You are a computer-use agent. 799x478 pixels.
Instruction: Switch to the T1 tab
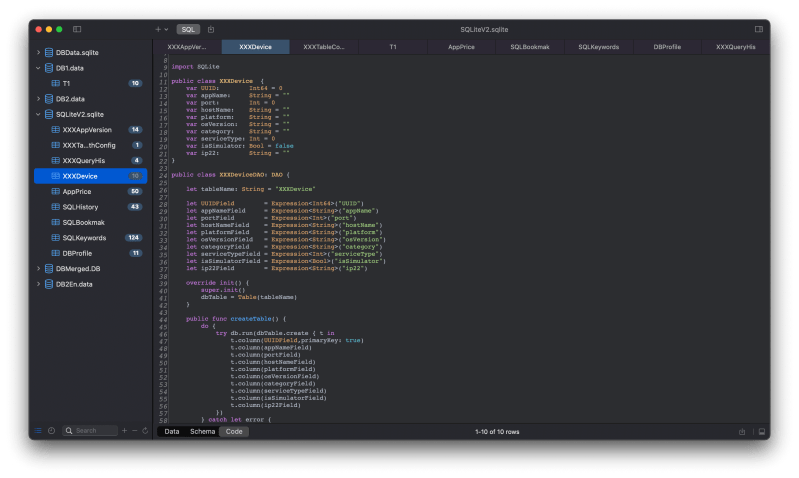[393, 47]
